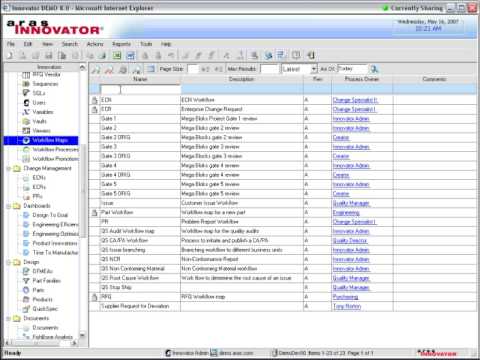Select the Gate 1 row name
Screen dimensions: 480x360
[108, 119]
